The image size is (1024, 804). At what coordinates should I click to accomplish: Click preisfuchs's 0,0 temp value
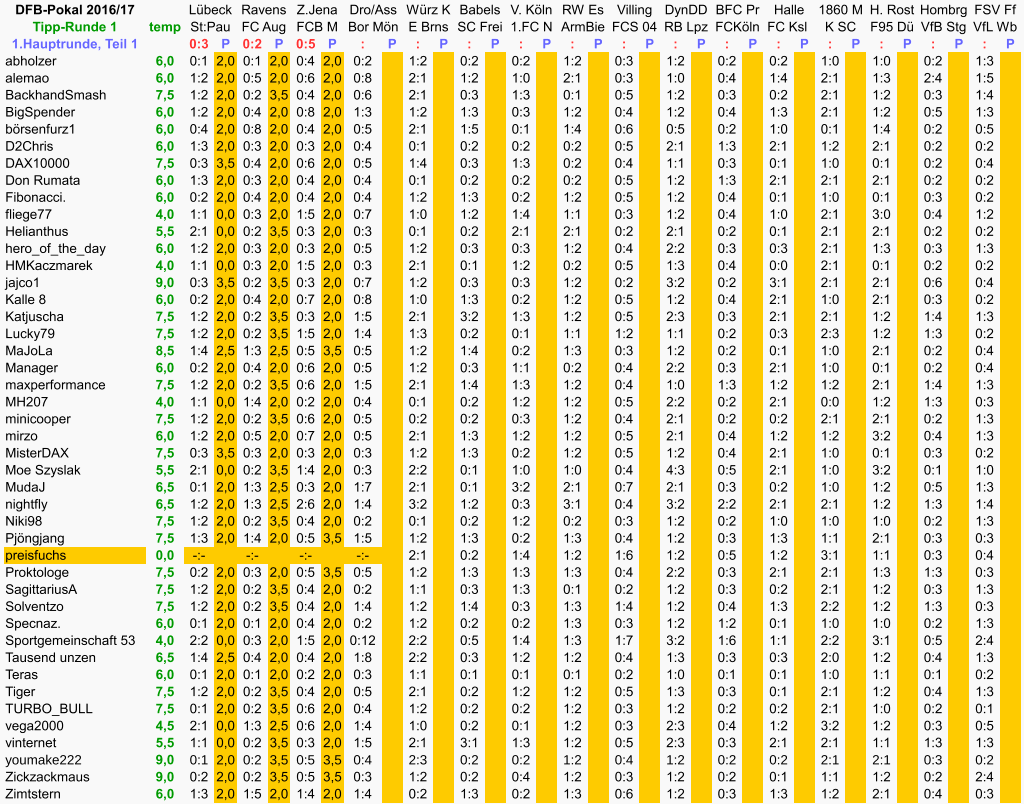coord(165,555)
